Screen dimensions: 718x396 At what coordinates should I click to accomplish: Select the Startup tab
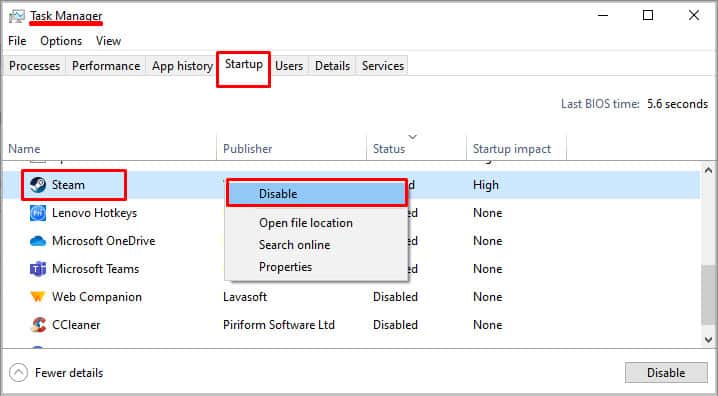point(244,64)
